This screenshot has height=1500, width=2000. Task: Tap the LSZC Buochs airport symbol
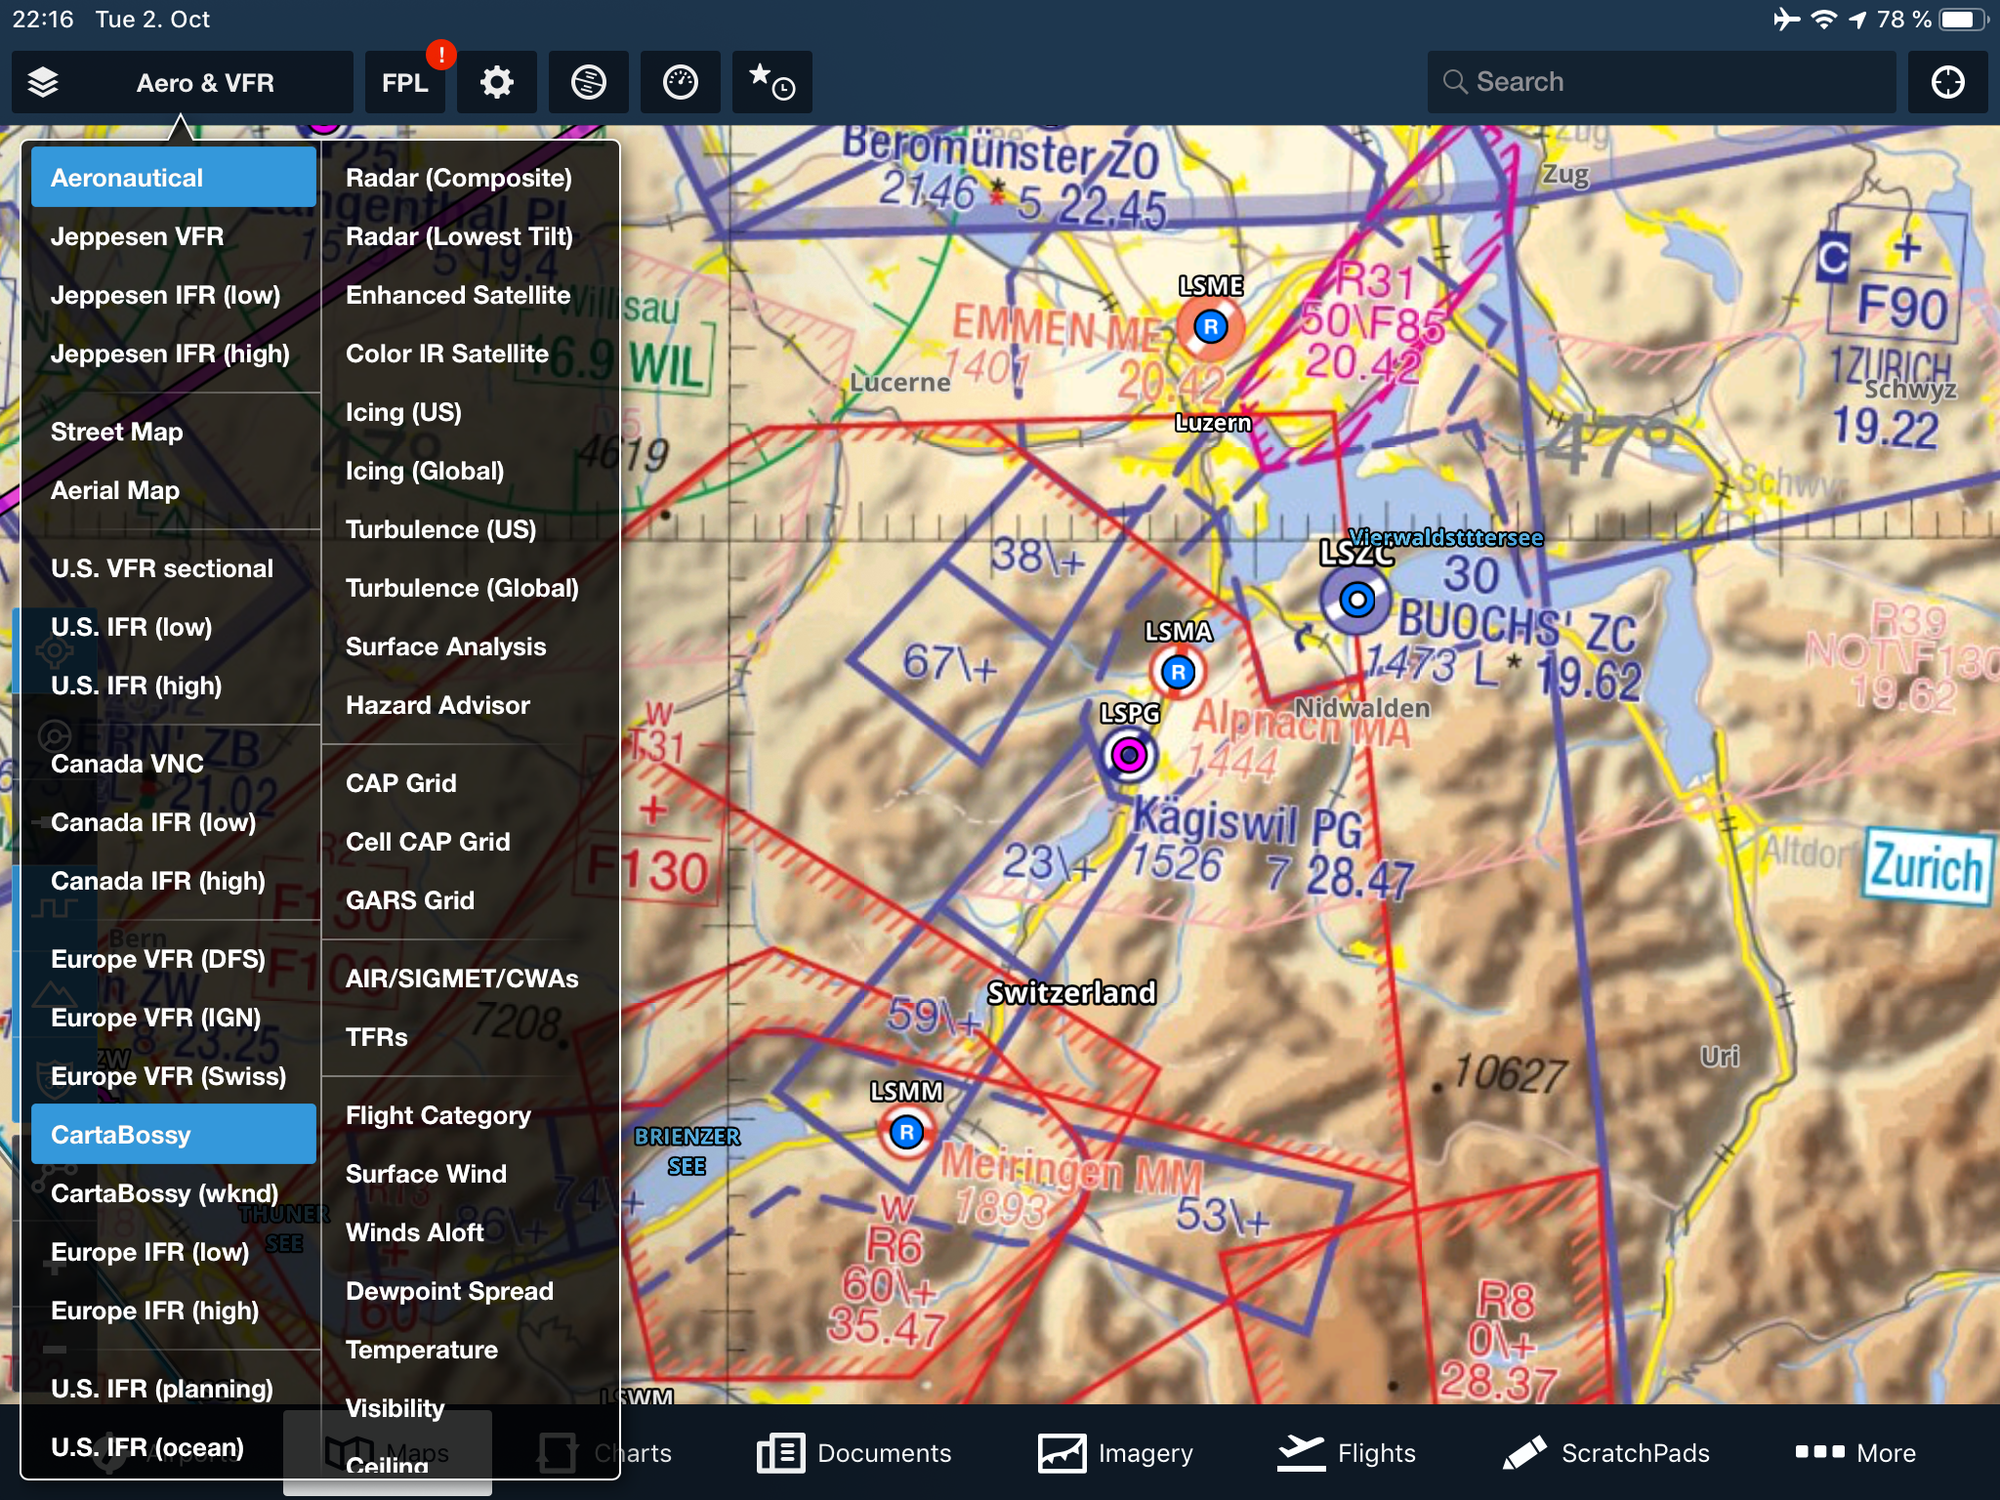[1356, 600]
